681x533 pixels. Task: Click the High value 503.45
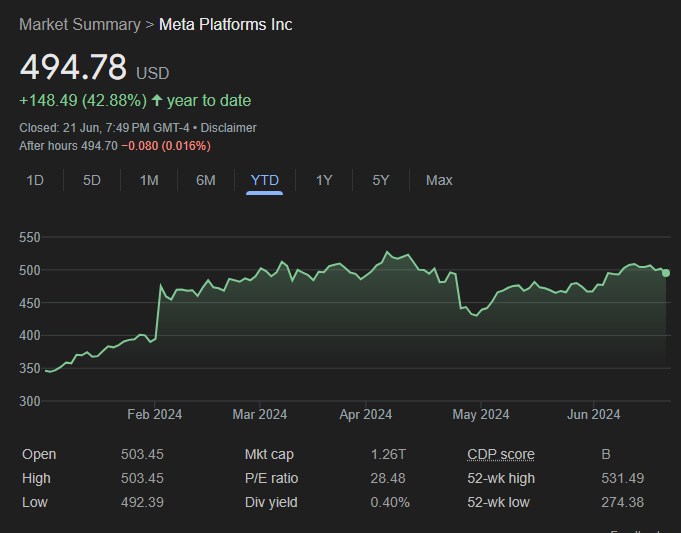[x=142, y=478]
